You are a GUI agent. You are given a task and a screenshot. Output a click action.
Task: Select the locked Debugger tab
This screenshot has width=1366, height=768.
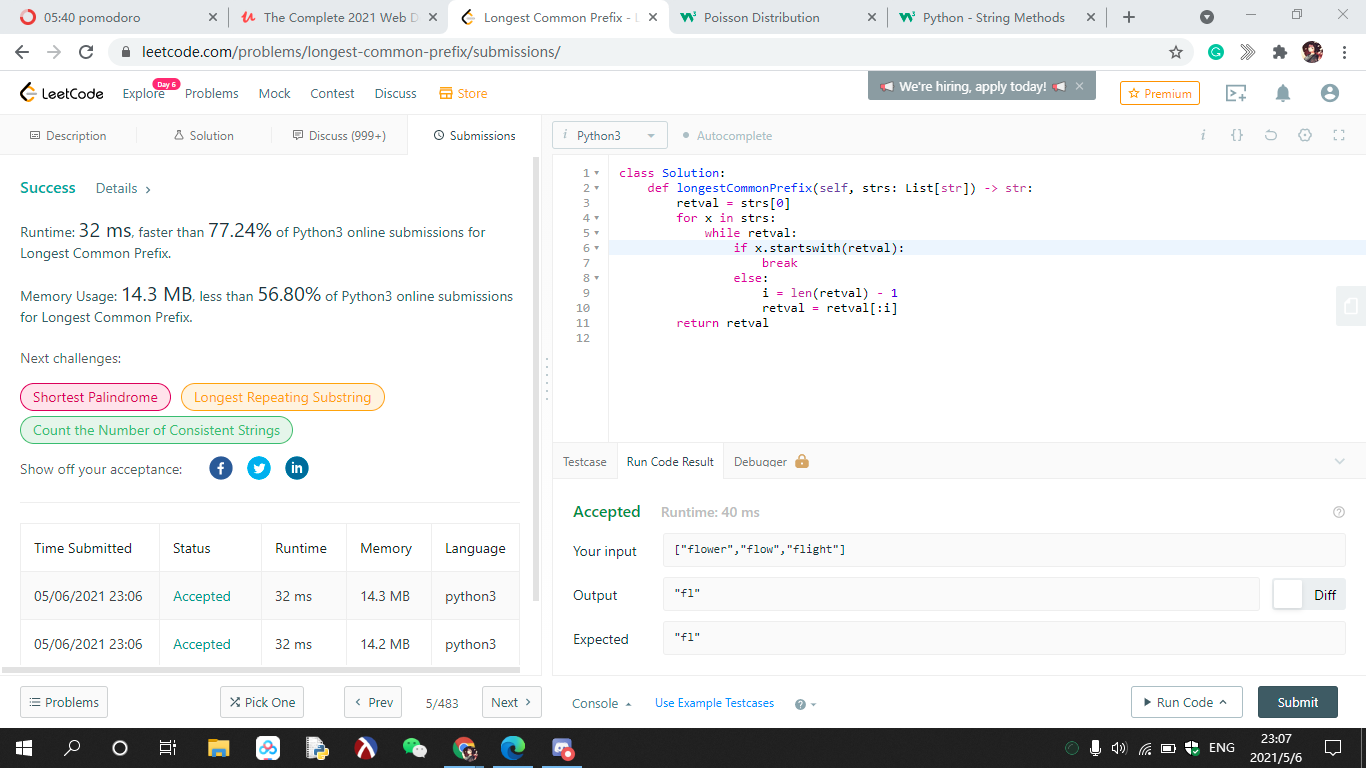click(x=771, y=461)
